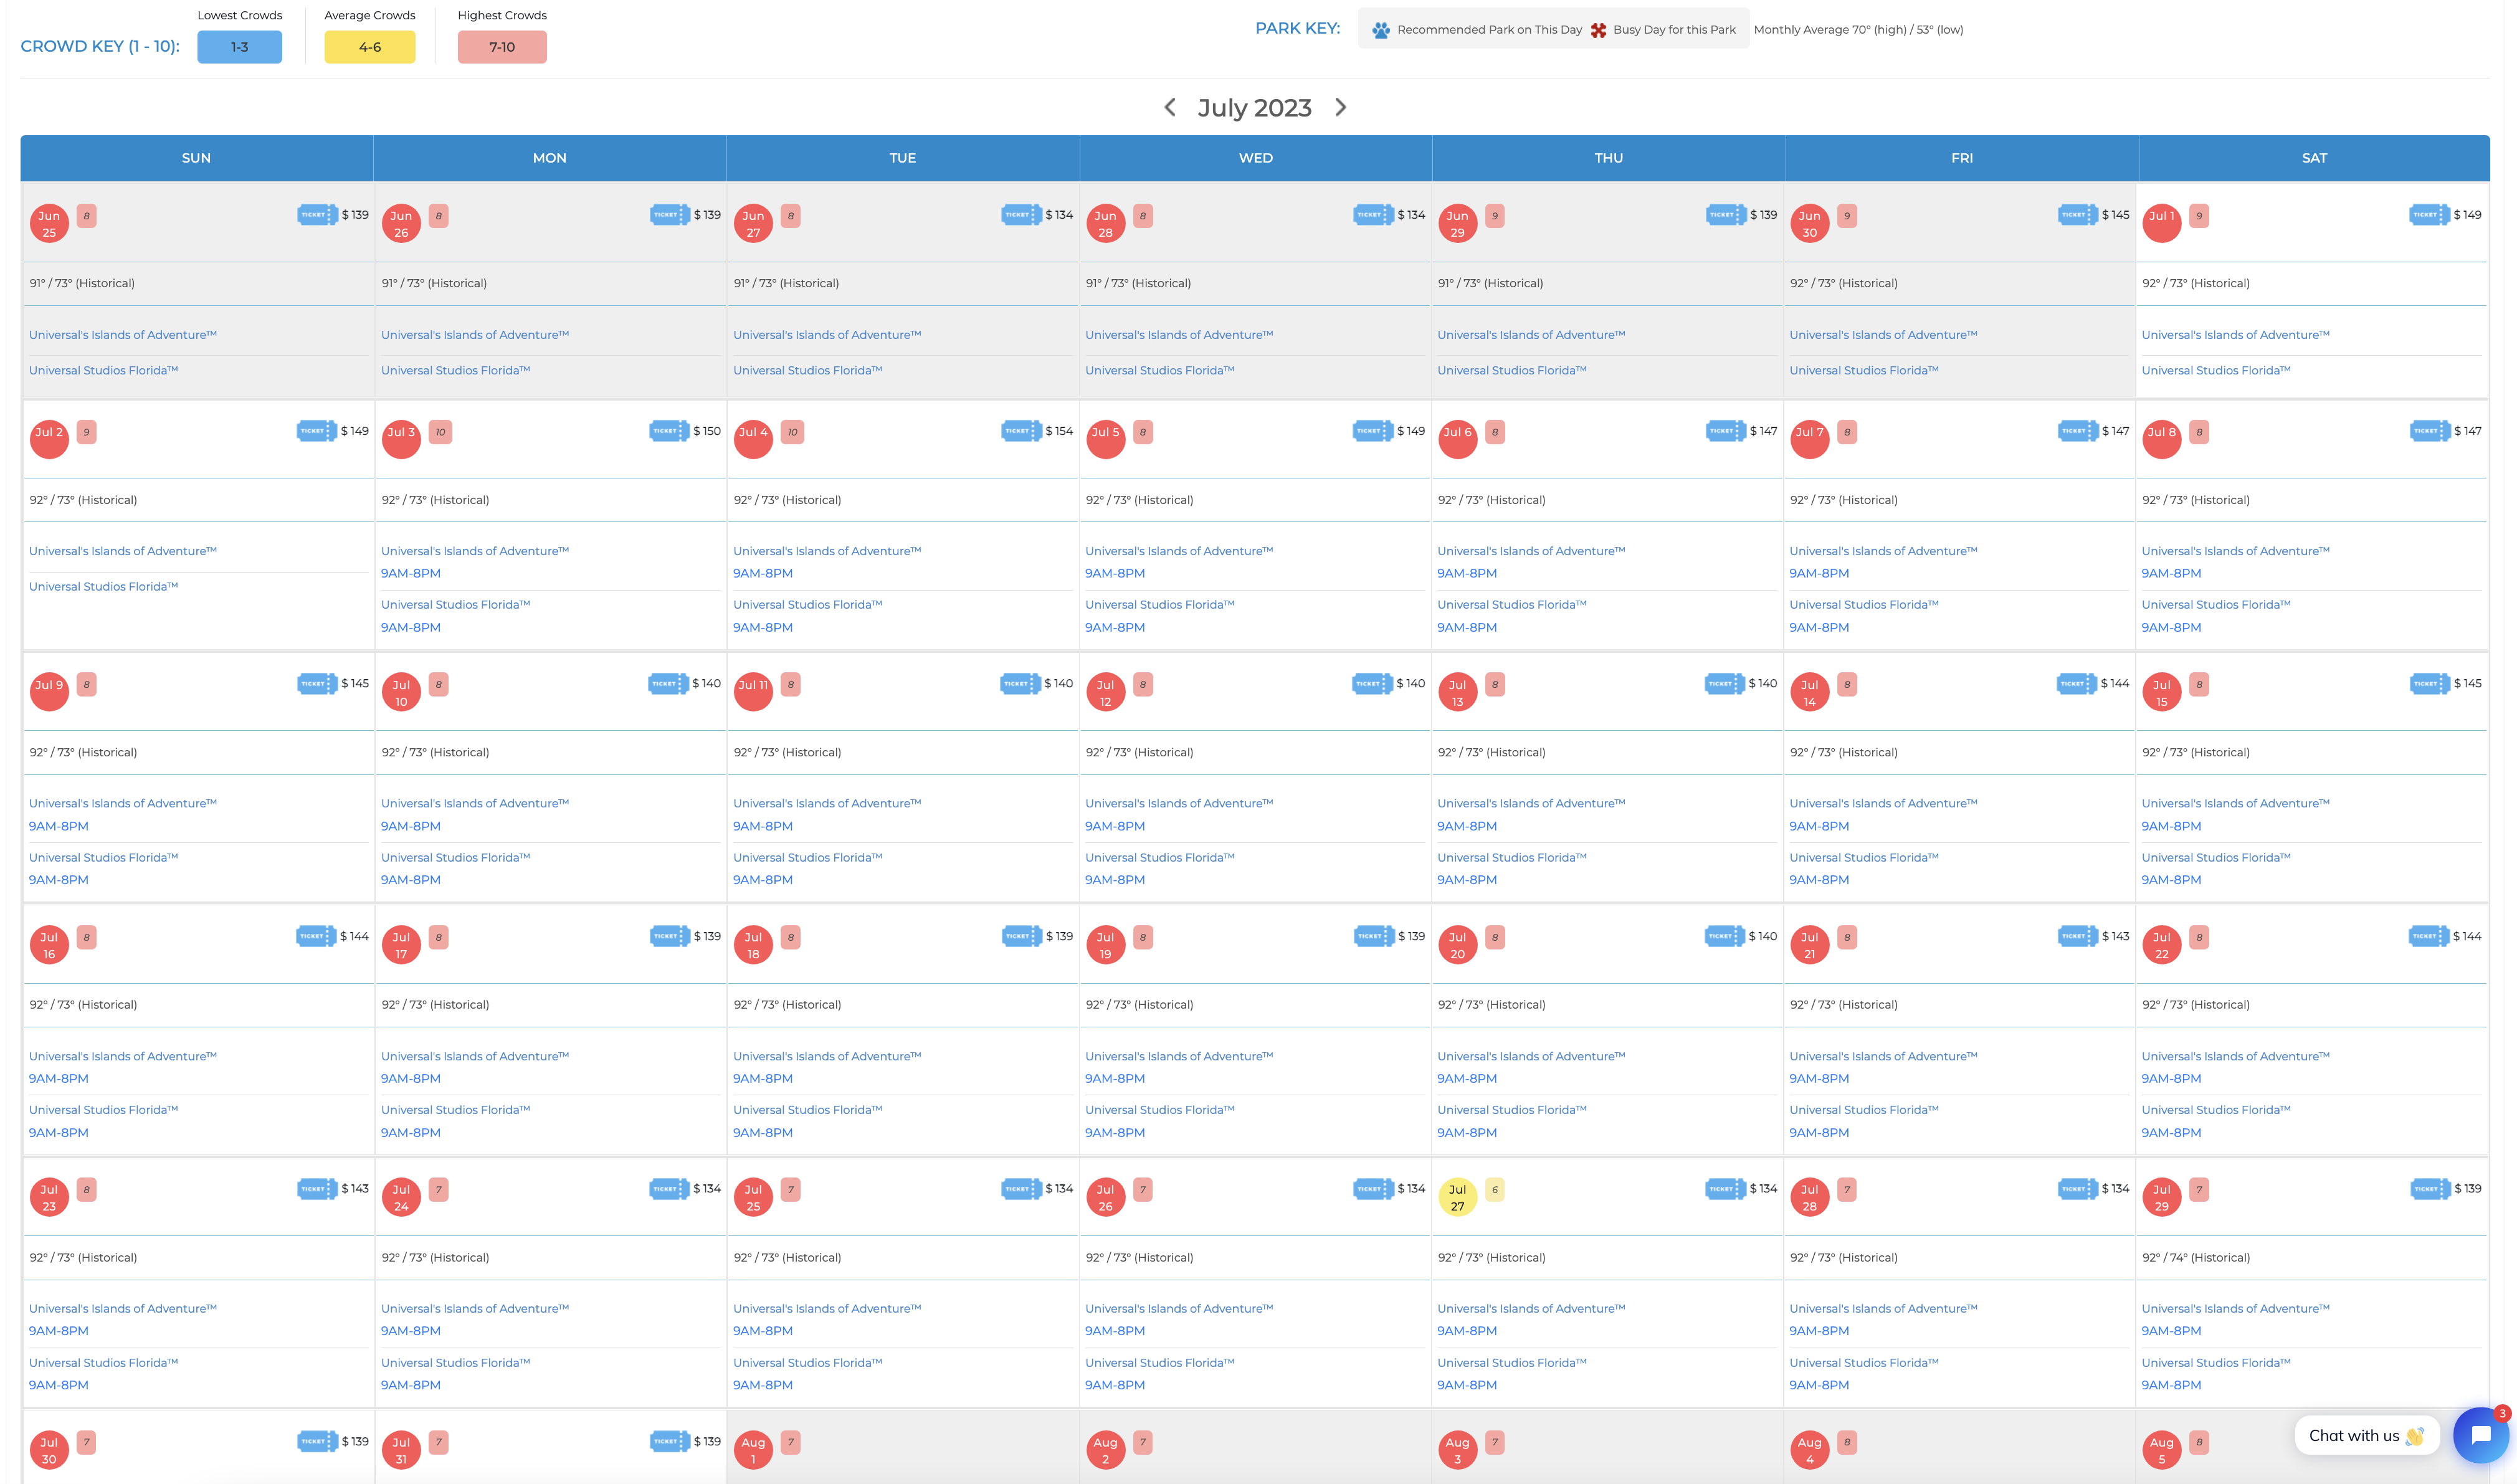Screen dimensions: 2517x1484
Task: Click crowd level 10 badge on Jul 3
Action: coord(440,432)
